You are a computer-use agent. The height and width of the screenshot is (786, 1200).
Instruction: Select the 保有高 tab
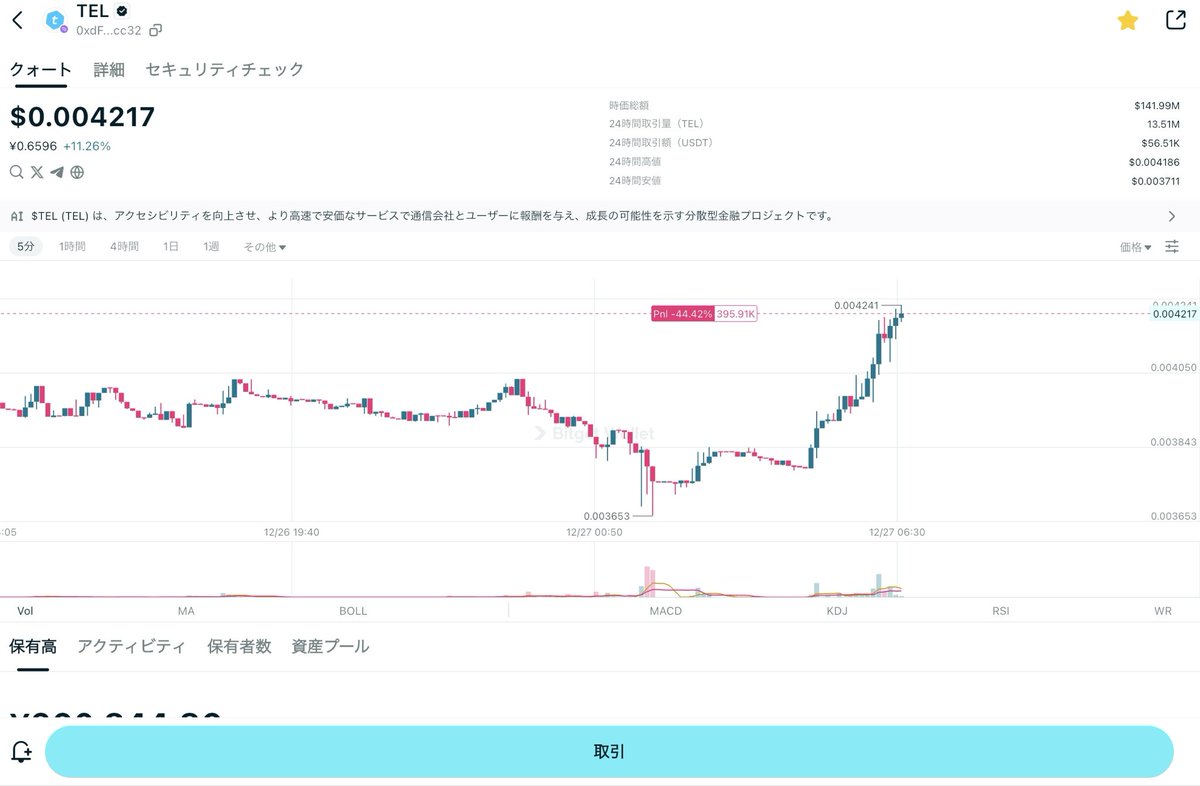click(x=33, y=646)
